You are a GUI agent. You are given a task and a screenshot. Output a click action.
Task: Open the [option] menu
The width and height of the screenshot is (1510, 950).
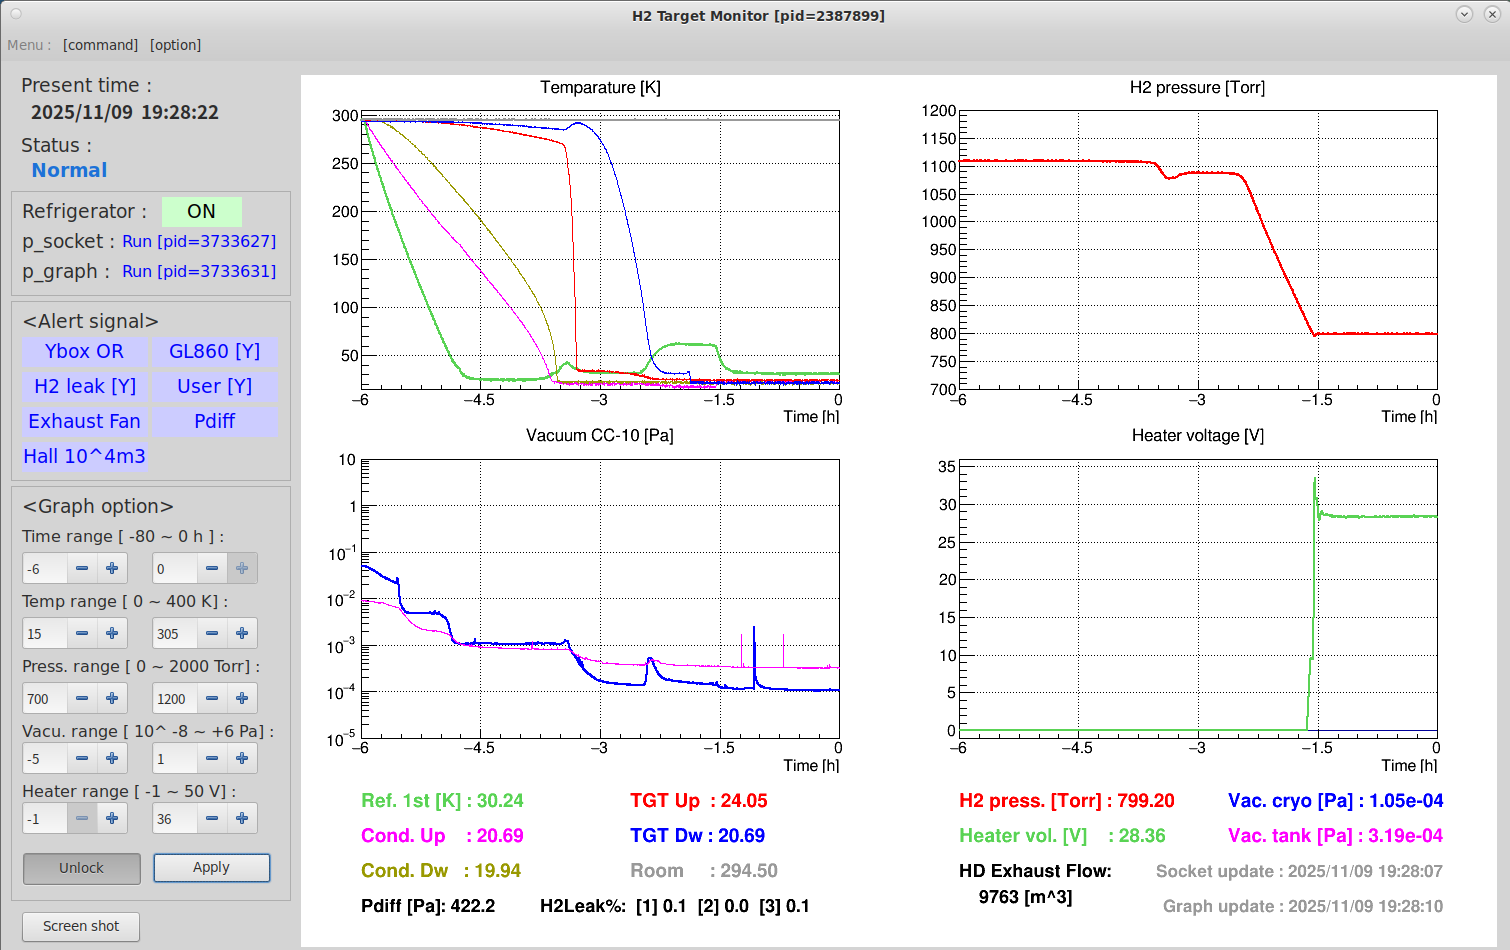(175, 45)
